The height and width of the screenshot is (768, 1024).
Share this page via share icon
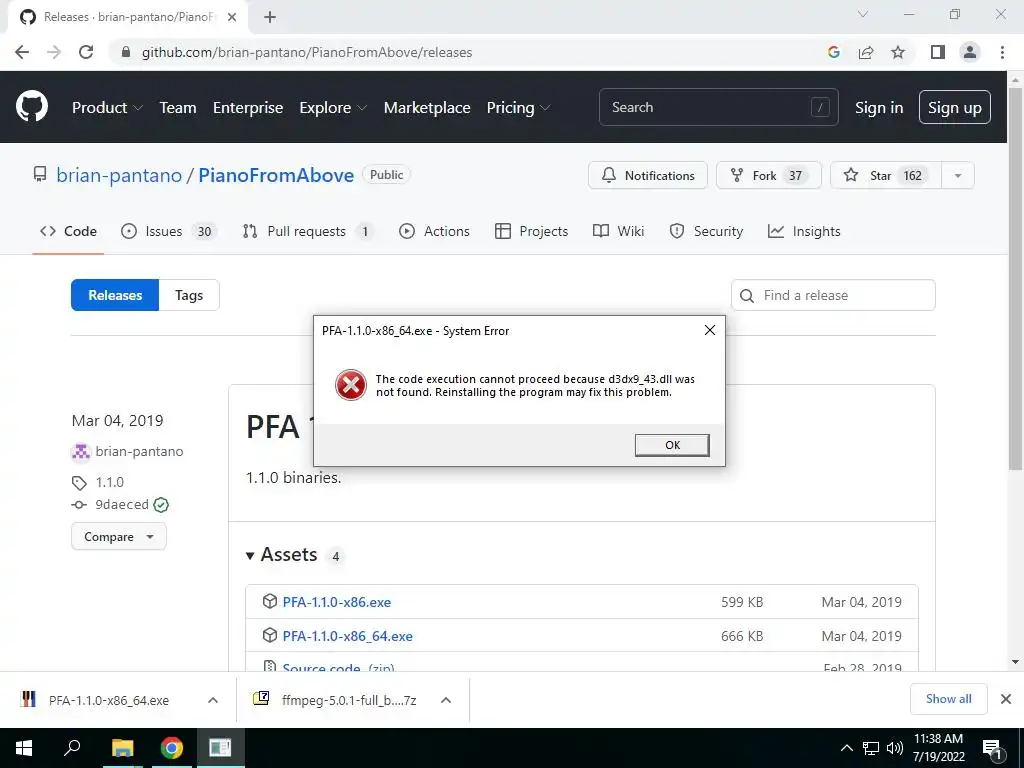coord(866,52)
